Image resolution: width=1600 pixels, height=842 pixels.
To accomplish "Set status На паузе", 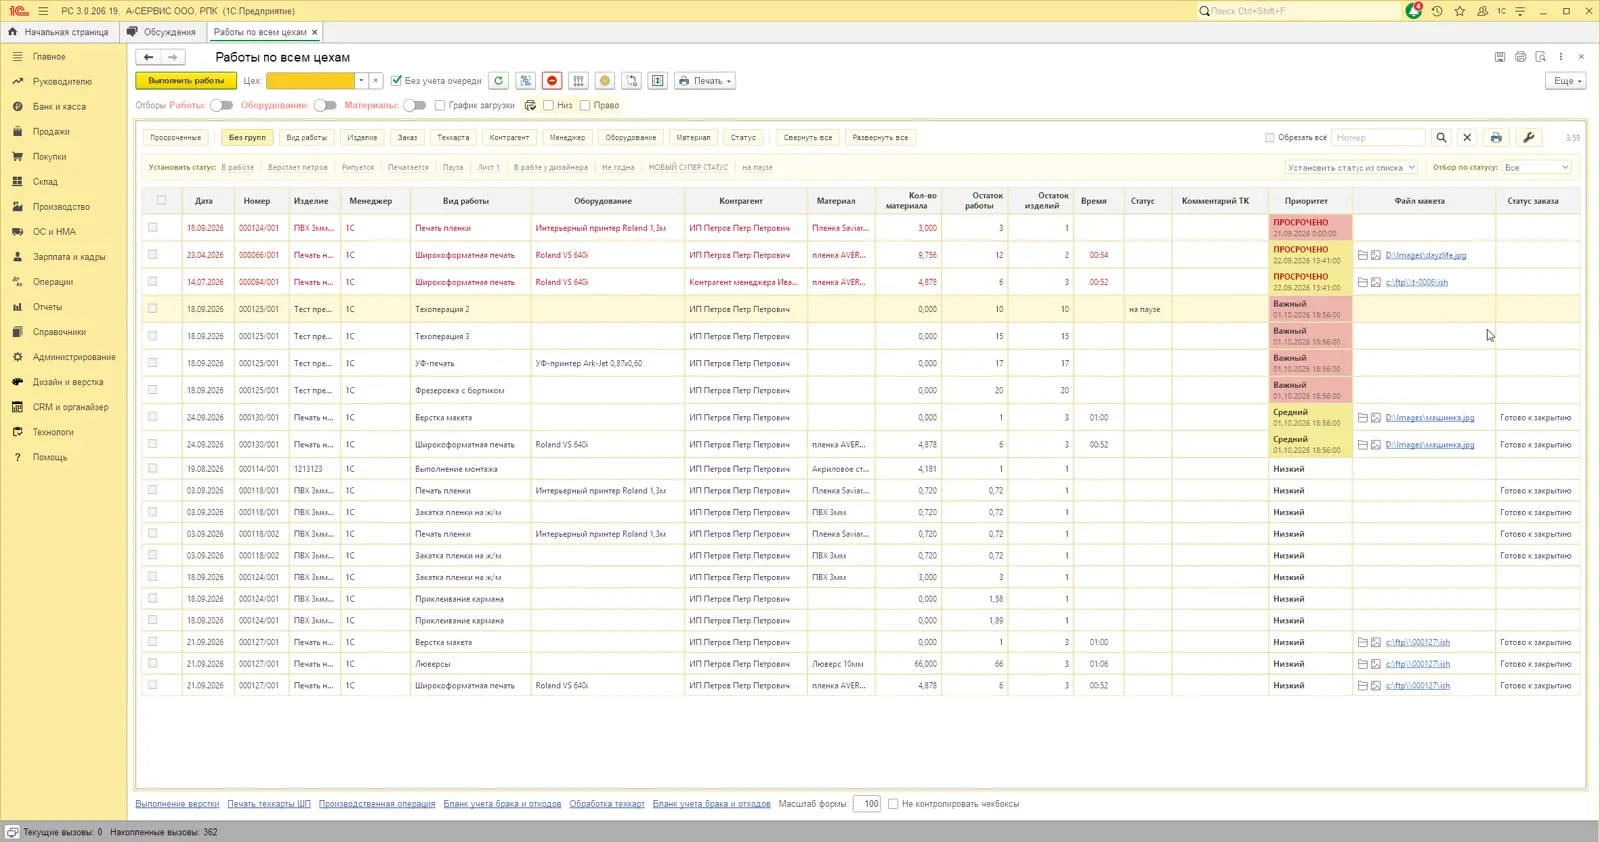I will coord(757,168).
